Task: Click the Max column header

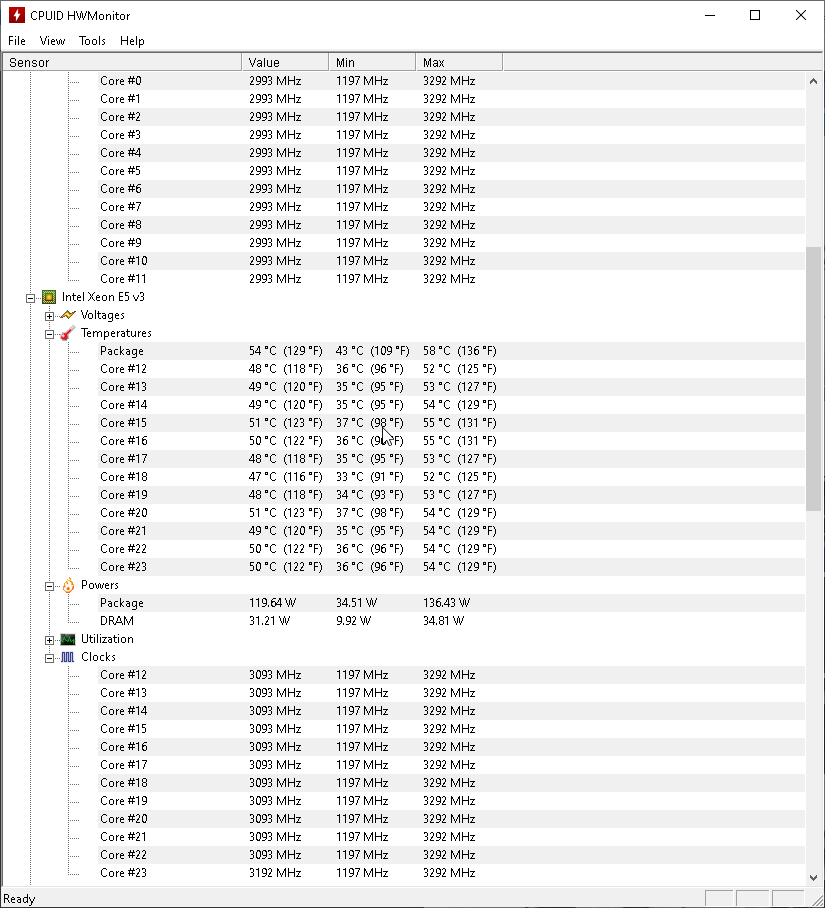Action: point(459,62)
